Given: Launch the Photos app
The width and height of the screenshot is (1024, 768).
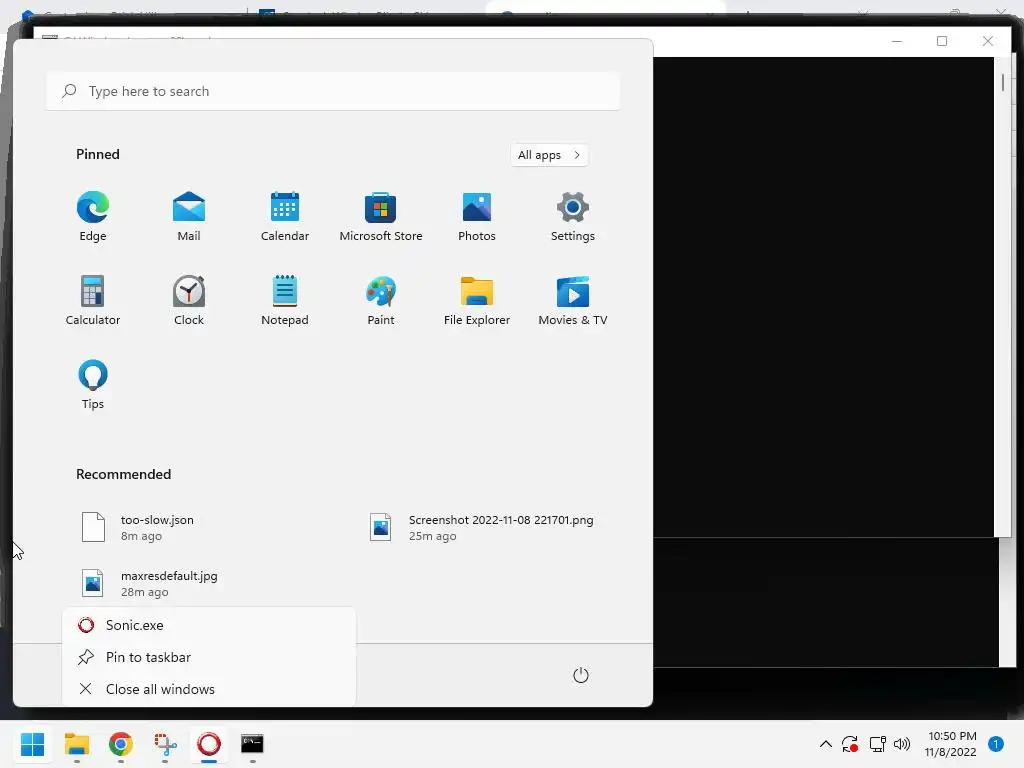Looking at the screenshot, I should pyautogui.click(x=477, y=216).
